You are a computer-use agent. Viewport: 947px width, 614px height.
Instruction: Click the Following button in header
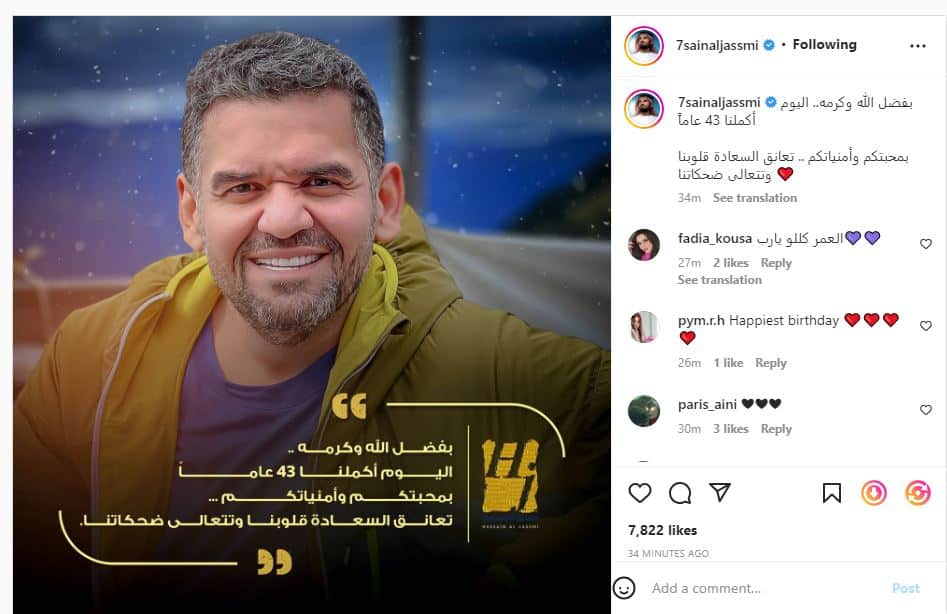click(x=824, y=45)
